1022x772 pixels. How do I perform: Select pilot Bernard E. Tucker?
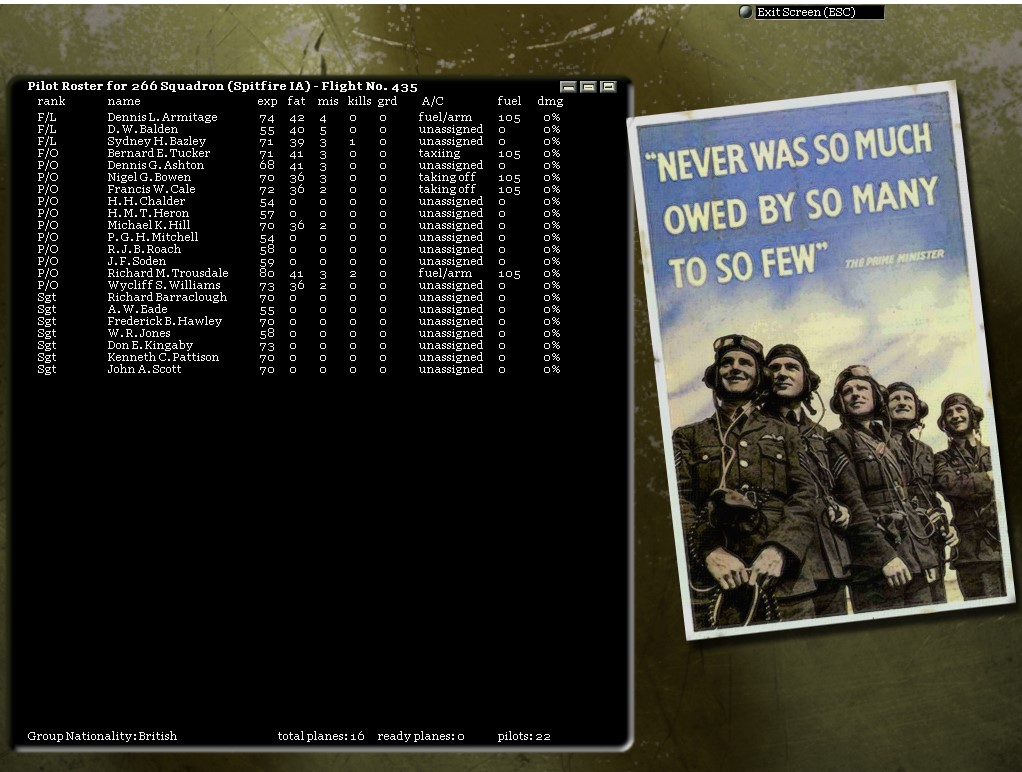158,153
